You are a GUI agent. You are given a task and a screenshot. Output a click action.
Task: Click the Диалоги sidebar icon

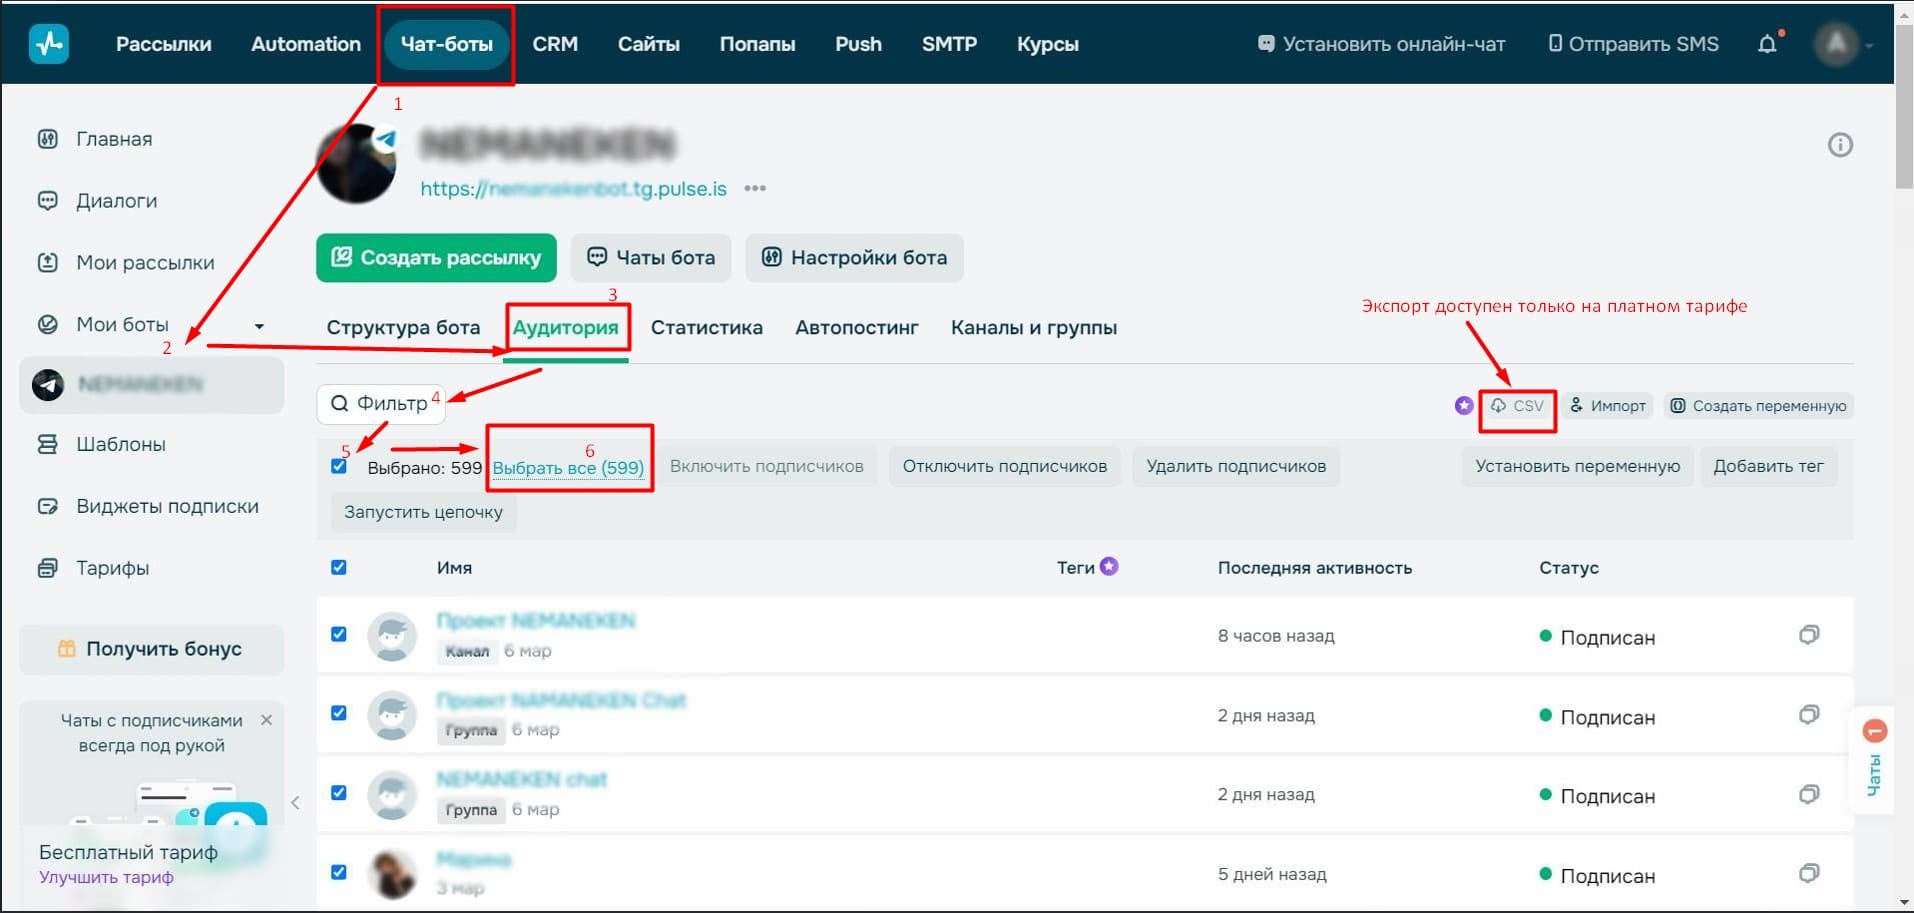tap(47, 201)
